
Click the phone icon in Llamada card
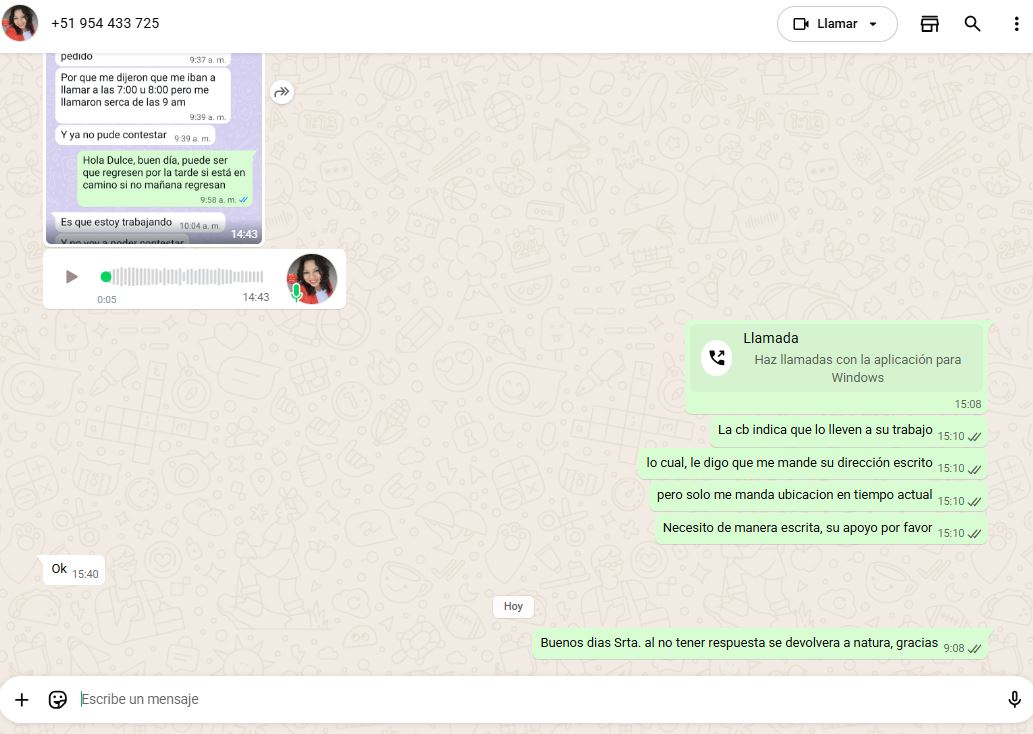(x=716, y=358)
